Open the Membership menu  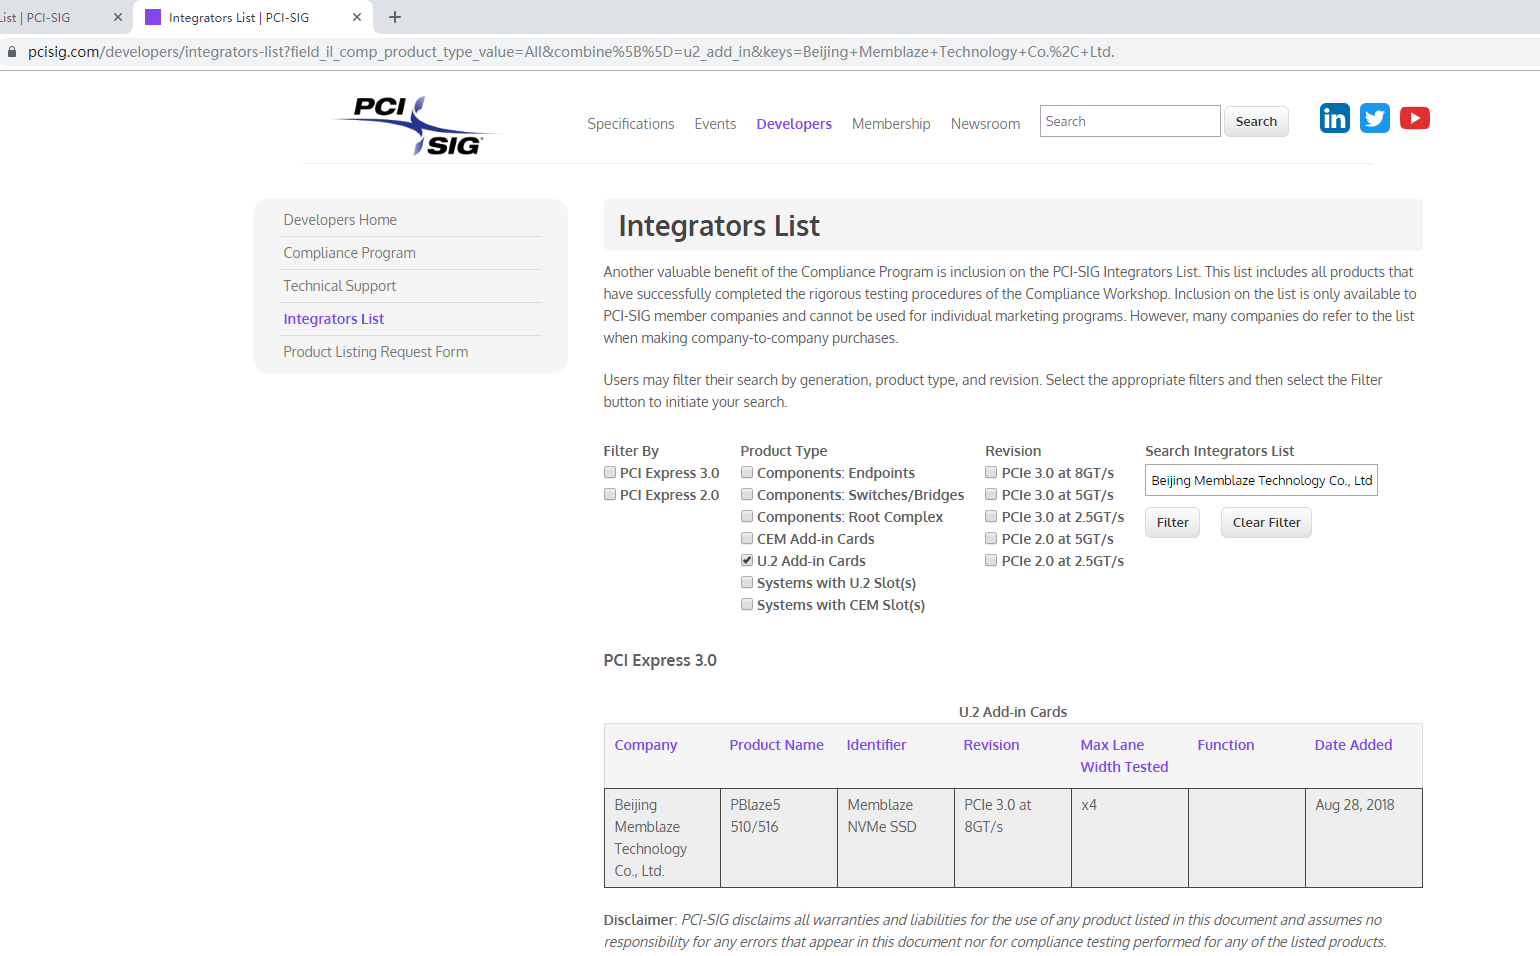click(x=891, y=124)
